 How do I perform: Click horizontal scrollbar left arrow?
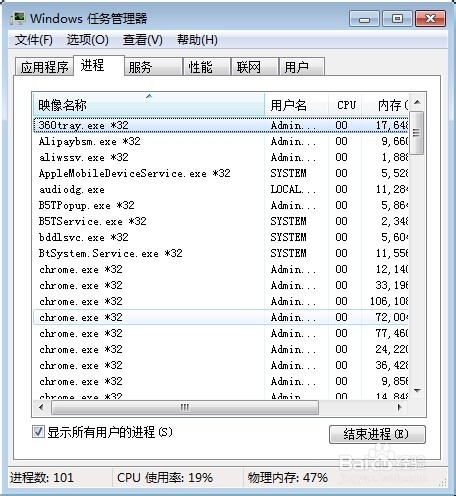coord(41,407)
